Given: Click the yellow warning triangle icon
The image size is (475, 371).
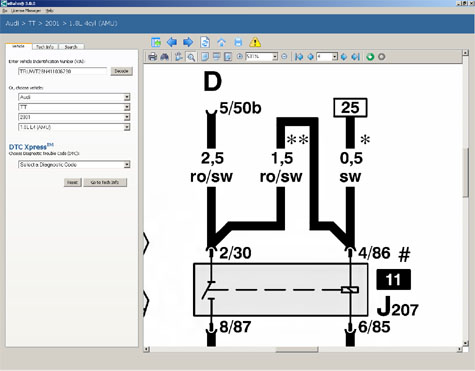Looking at the screenshot, I should [x=255, y=42].
